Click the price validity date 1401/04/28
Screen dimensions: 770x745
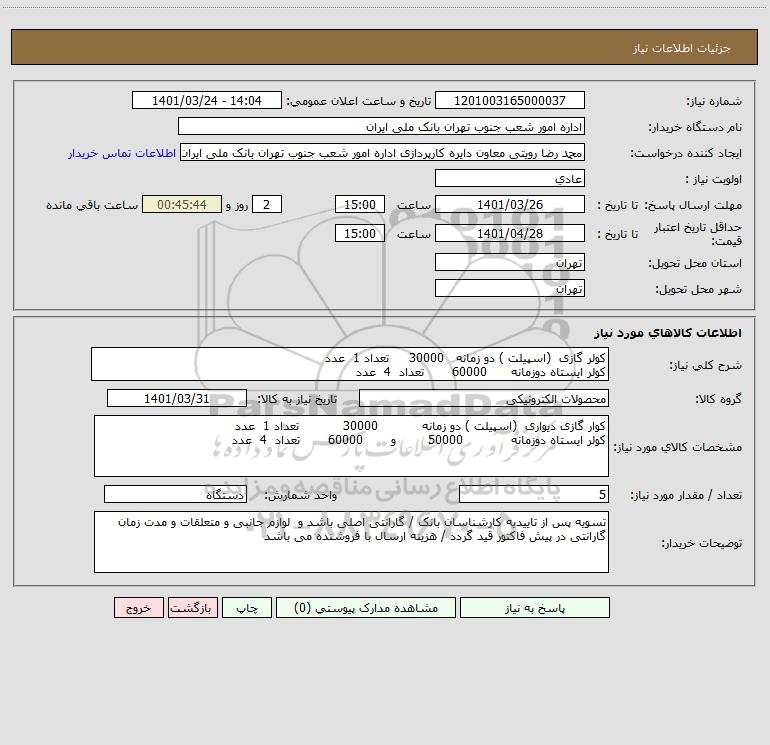click(x=510, y=233)
